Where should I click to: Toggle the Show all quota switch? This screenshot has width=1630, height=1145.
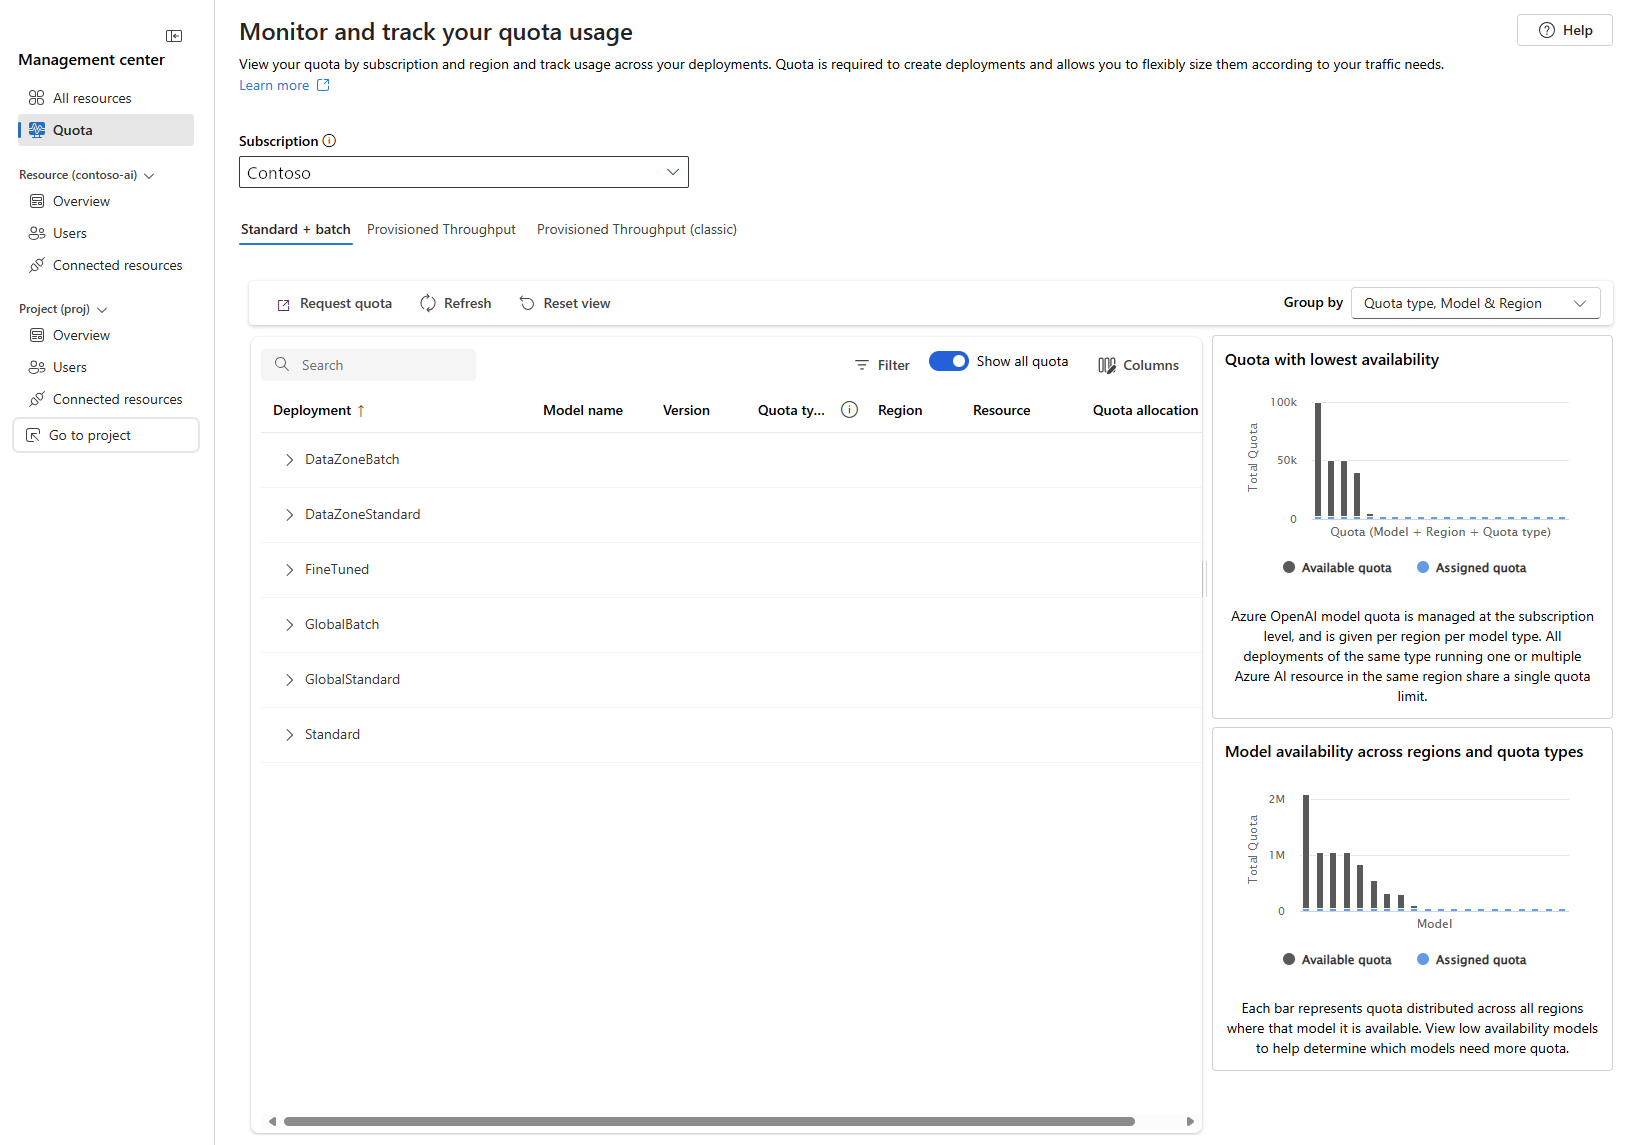[948, 361]
